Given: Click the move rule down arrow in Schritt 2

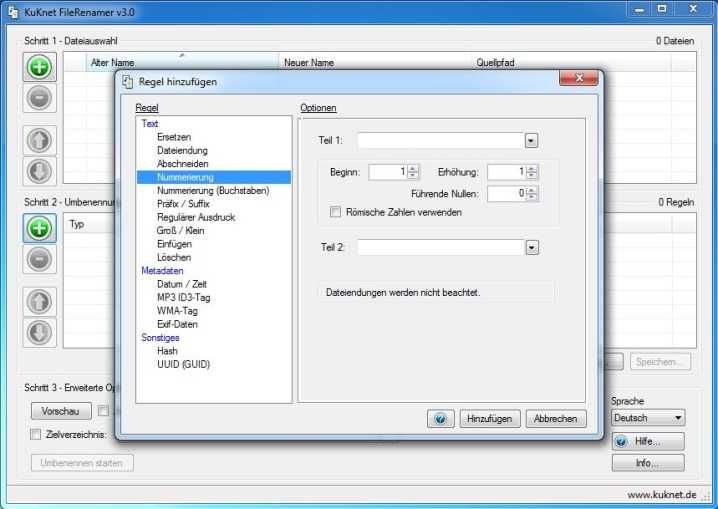Looking at the screenshot, I should (40, 331).
